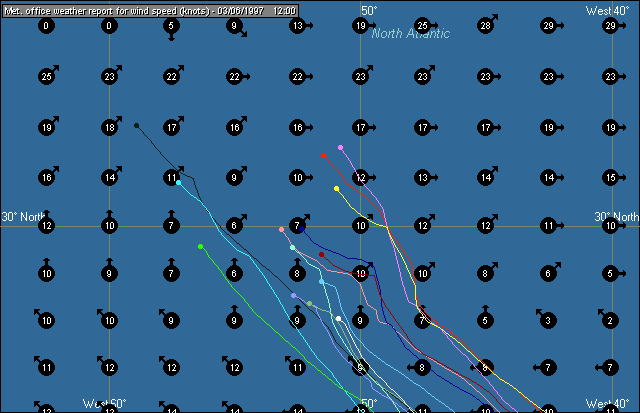Select the light sky-blue yacht dot
640x413 pixels.
coord(322,282)
